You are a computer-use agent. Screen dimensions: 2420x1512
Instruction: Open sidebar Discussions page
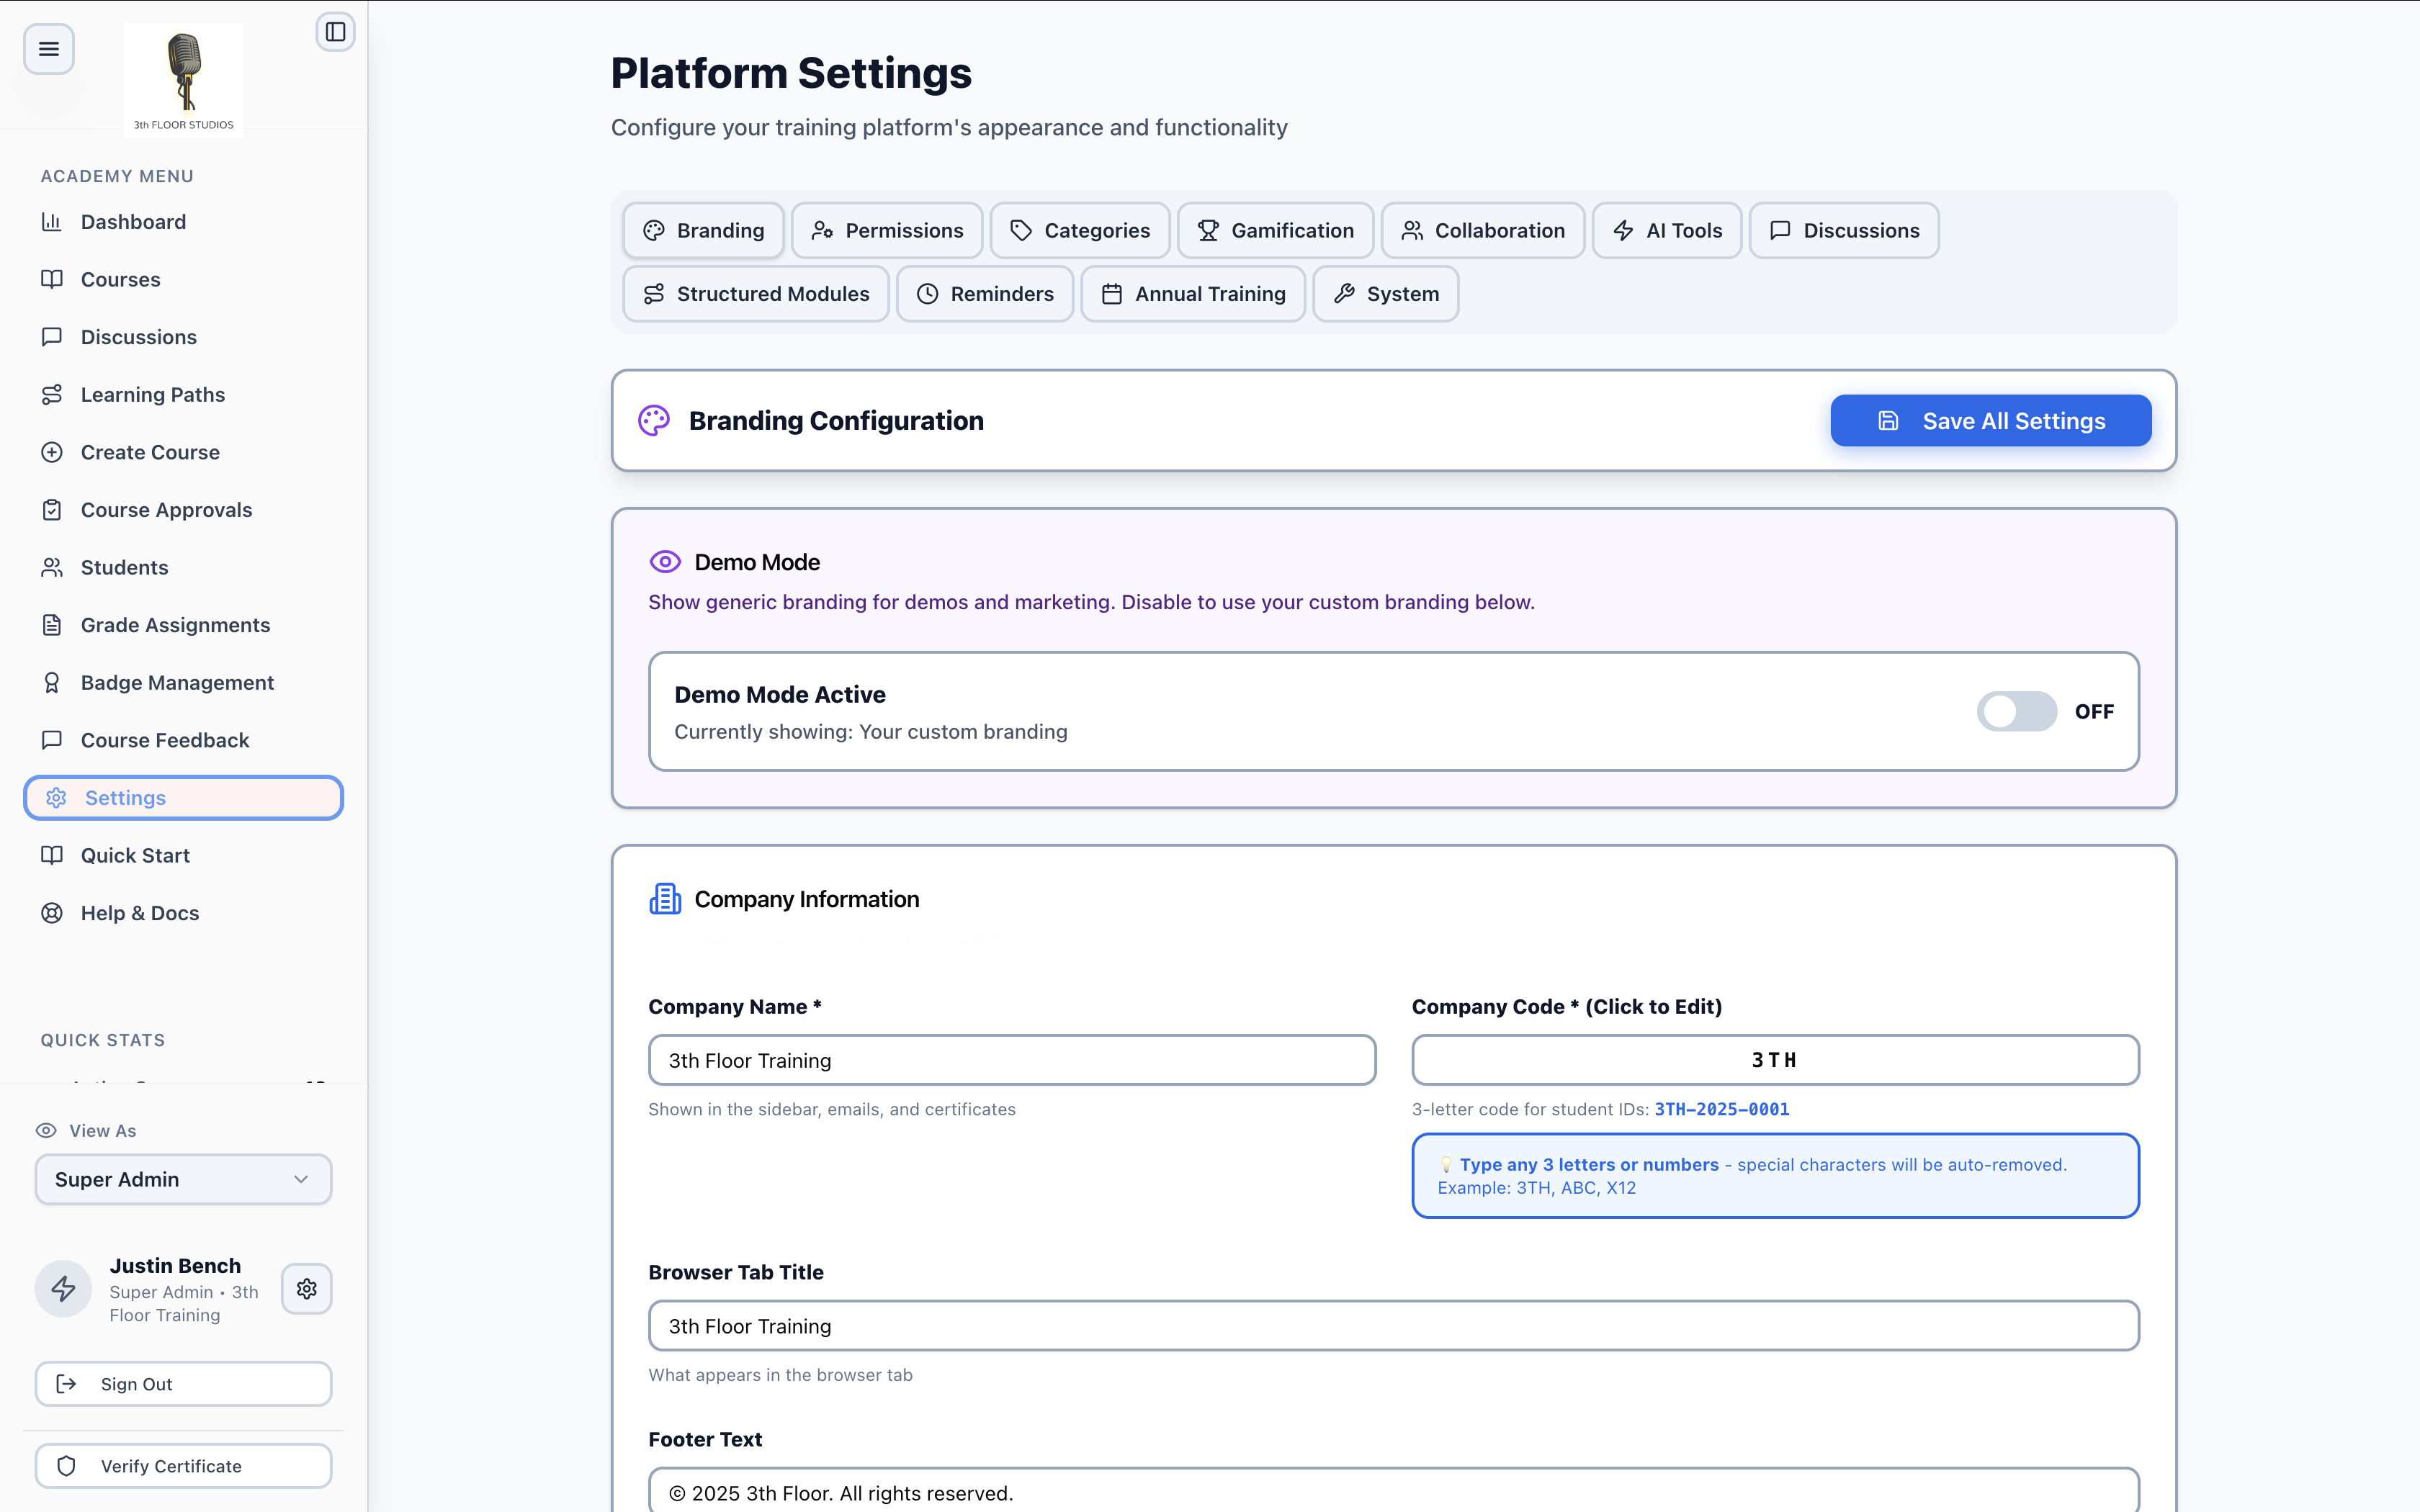point(184,337)
